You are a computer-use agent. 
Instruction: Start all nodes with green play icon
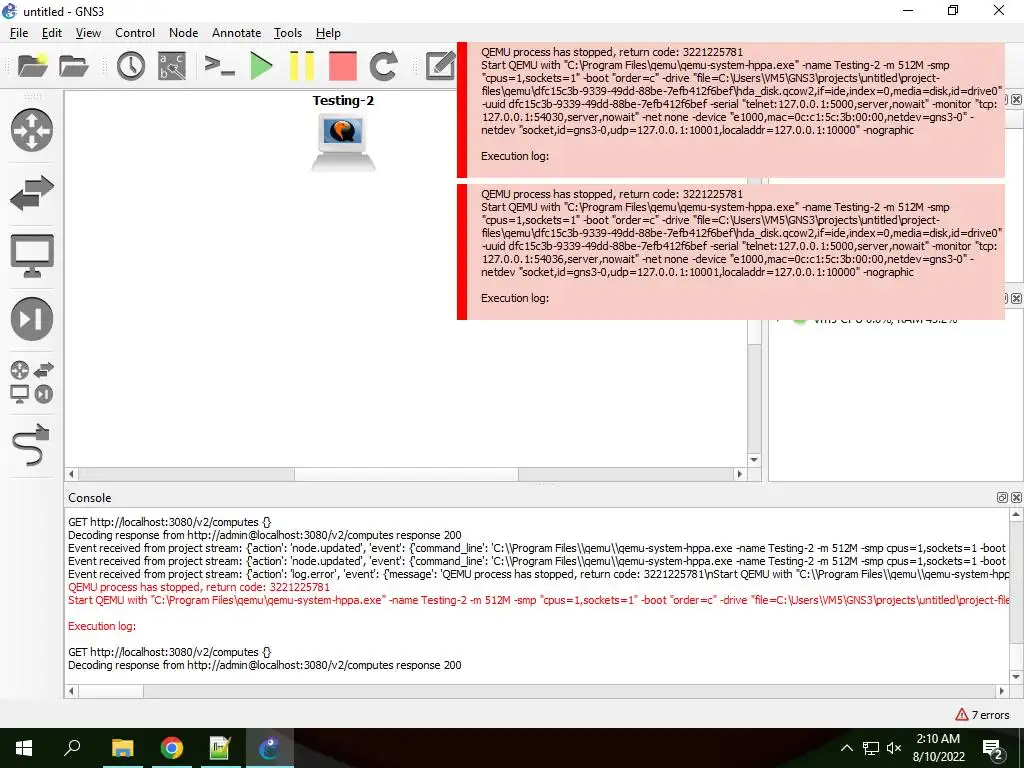point(261,66)
